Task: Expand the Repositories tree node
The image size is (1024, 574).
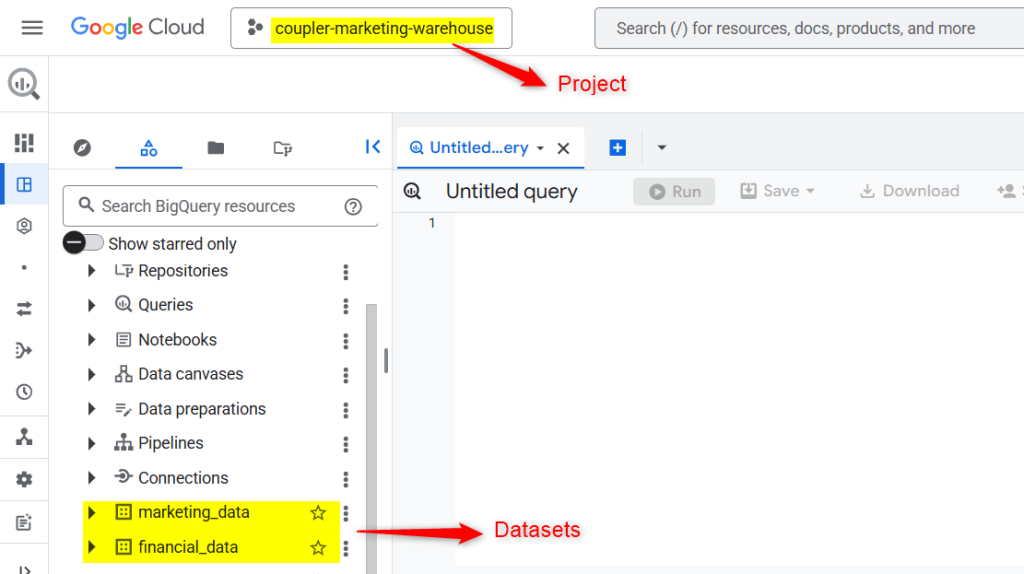Action: coord(91,270)
